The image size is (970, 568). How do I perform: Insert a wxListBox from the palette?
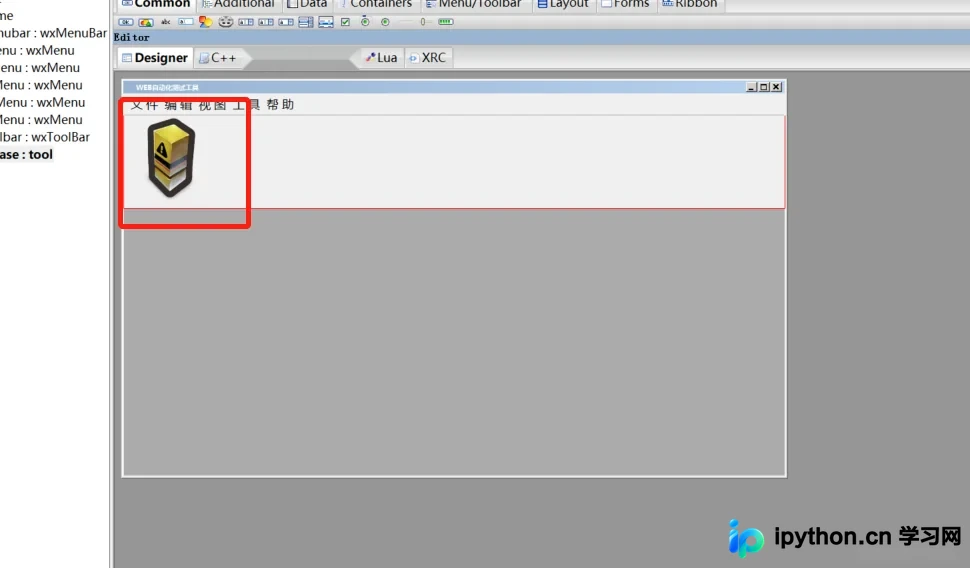click(x=306, y=22)
